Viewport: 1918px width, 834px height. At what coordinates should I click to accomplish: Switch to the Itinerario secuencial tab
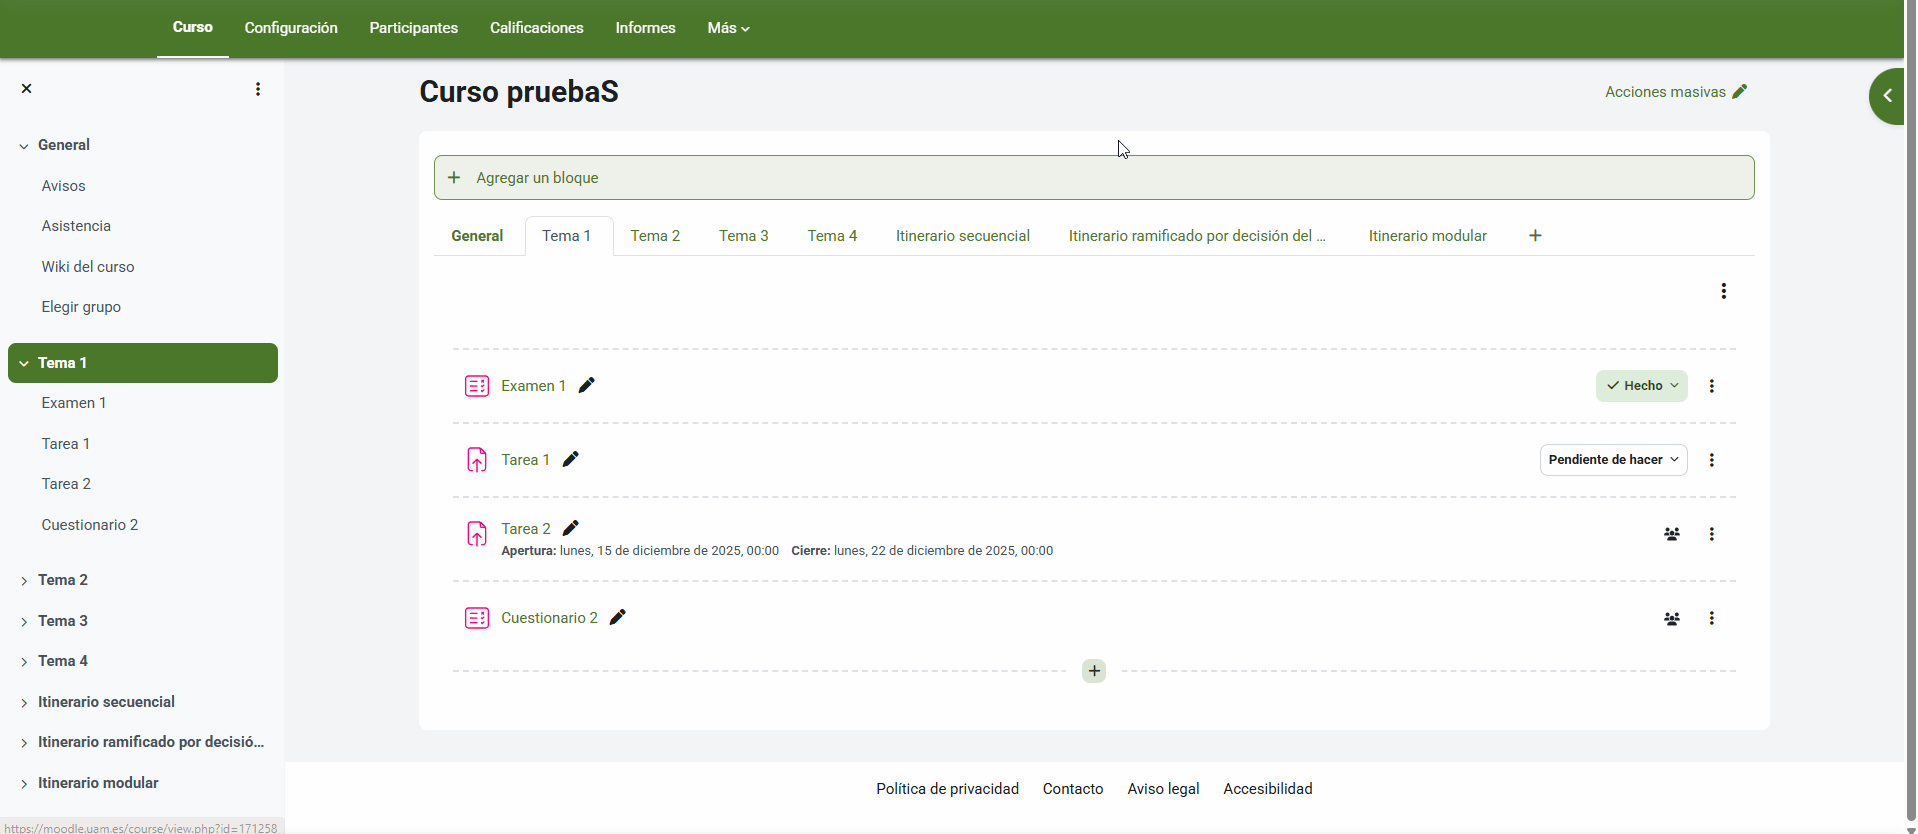(963, 236)
